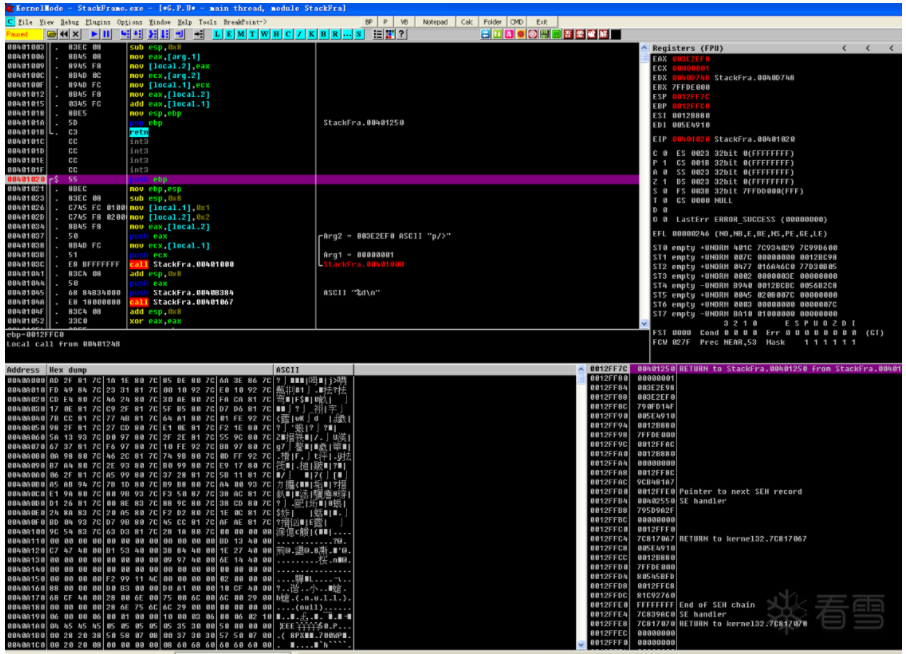Click the Step into toolbar icon
This screenshot has width=906, height=654.
point(125,35)
